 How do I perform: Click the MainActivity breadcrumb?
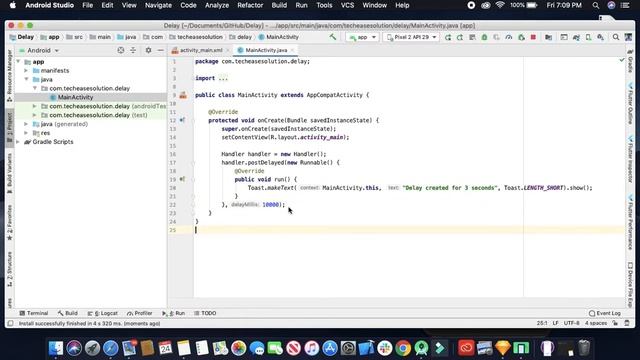[x=279, y=37]
